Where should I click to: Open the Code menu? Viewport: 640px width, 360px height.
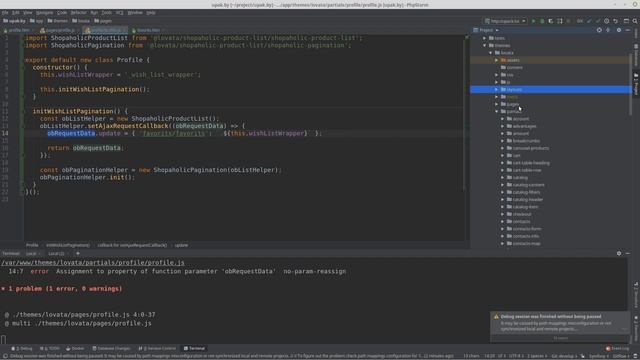point(62,13)
